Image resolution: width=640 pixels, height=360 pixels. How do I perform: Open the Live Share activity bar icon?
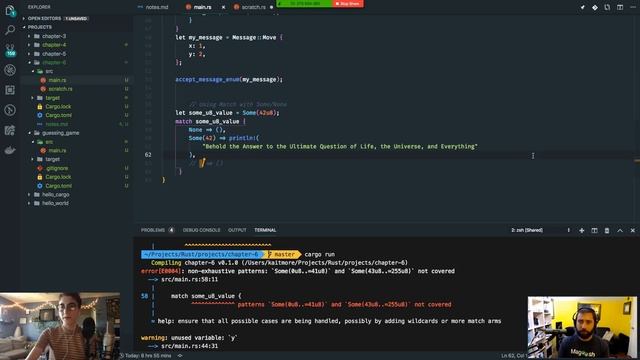pos(10,130)
